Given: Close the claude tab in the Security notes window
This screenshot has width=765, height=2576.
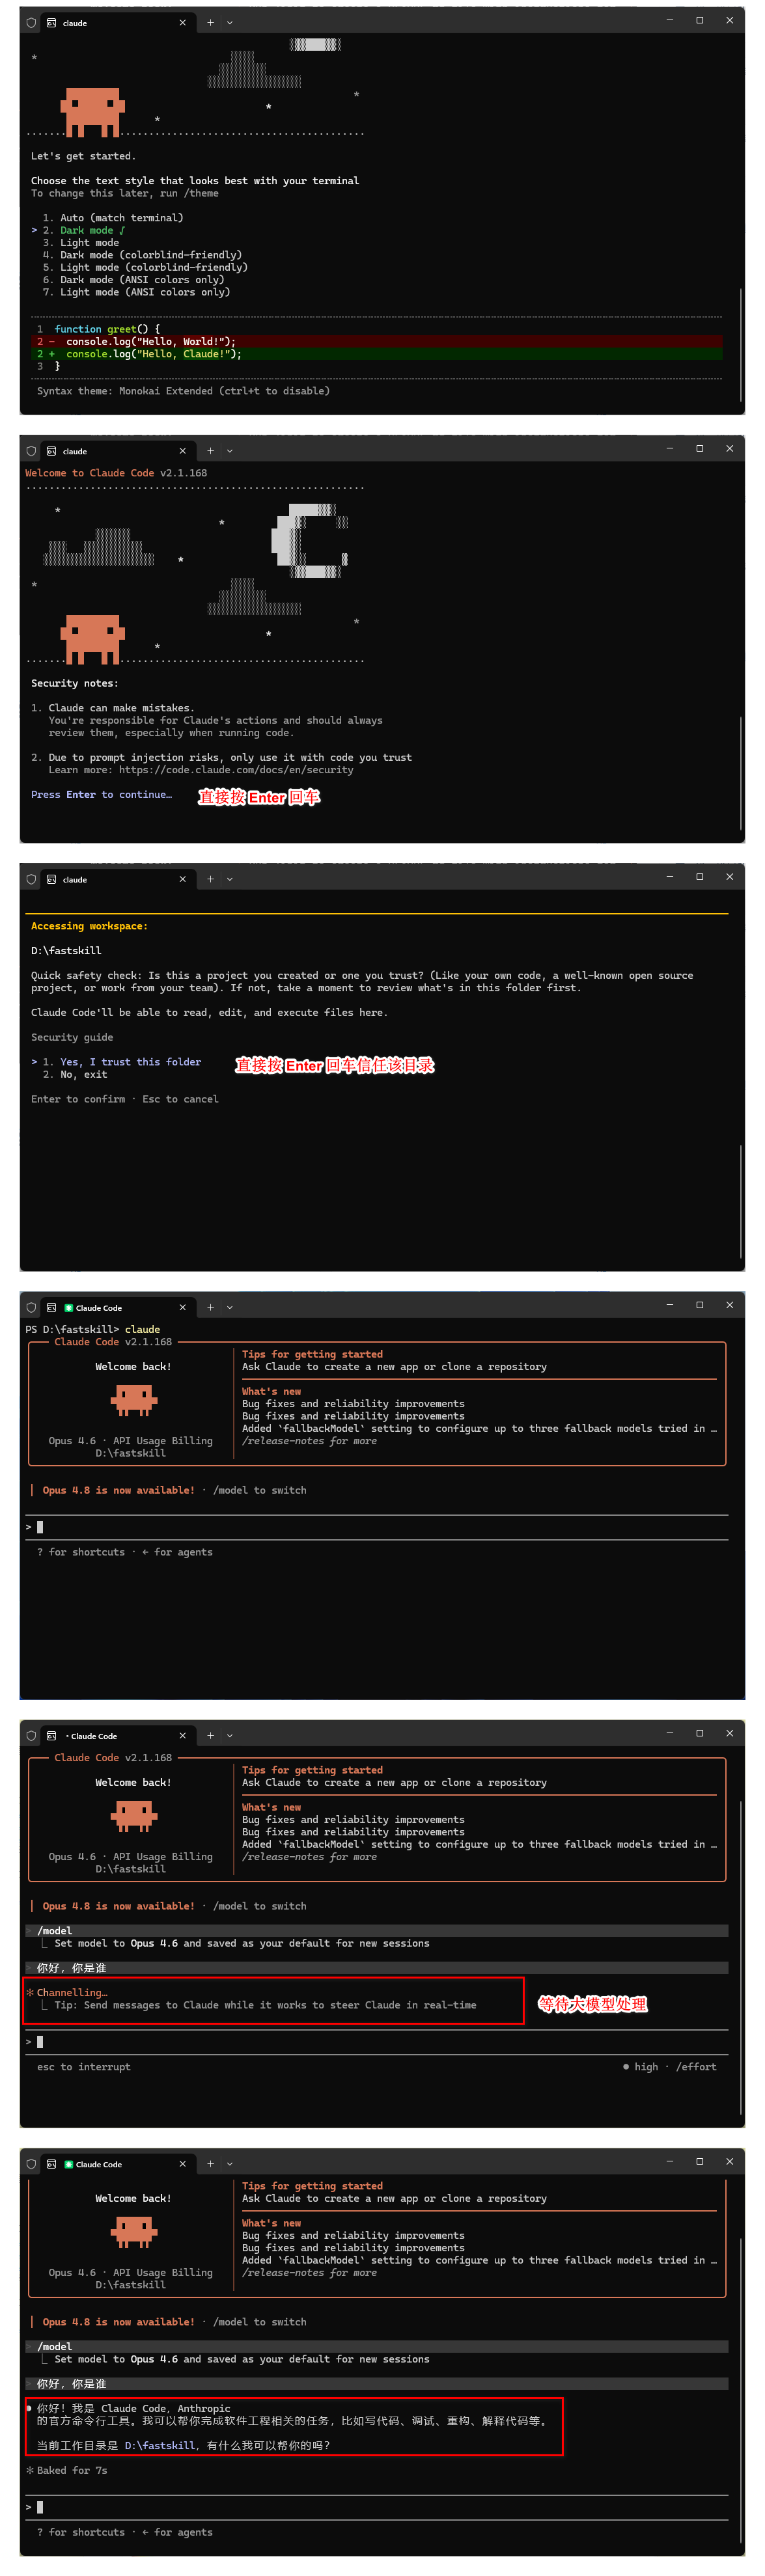Looking at the screenshot, I should click(x=182, y=451).
